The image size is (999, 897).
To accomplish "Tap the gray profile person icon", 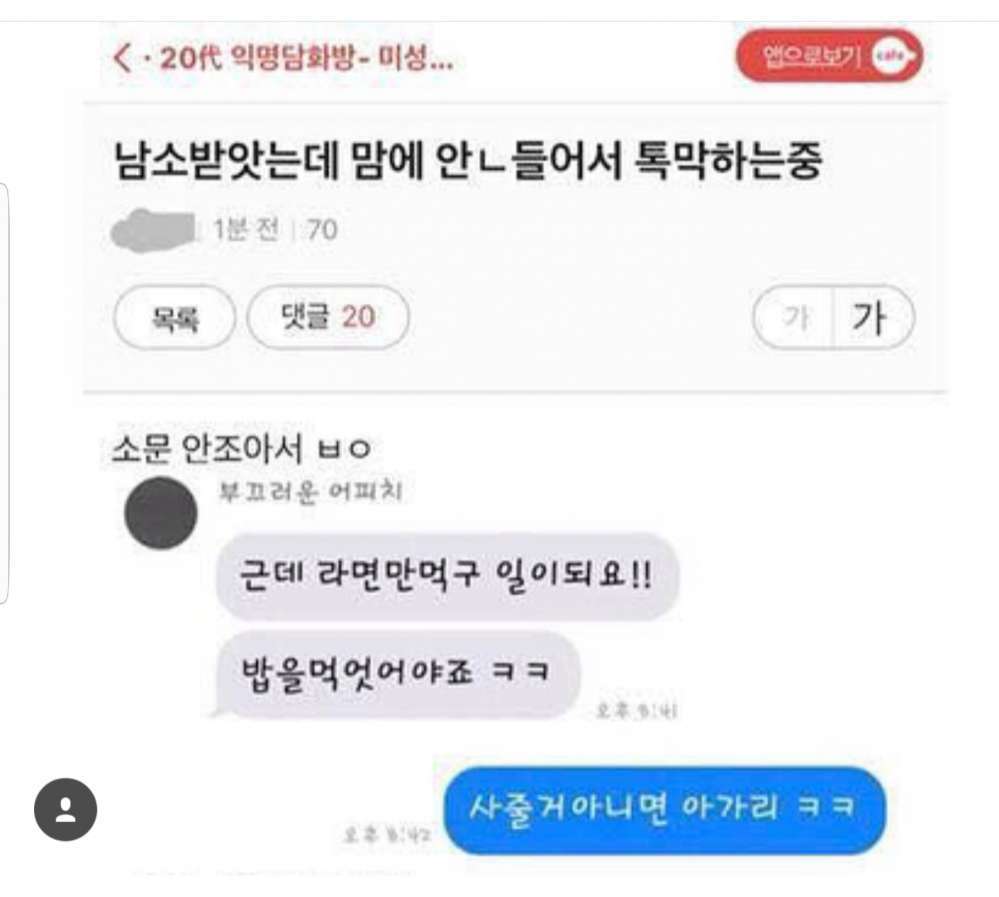I will tap(66, 809).
